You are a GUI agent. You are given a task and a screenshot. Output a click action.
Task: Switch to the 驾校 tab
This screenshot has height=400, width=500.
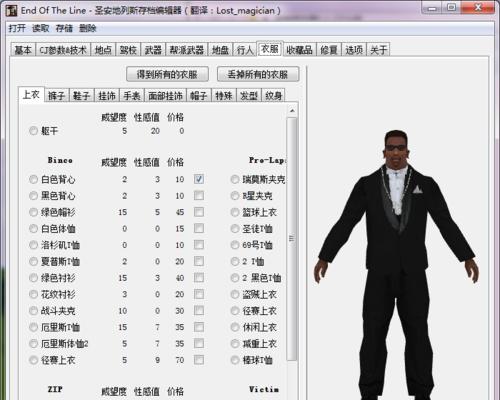click(128, 50)
